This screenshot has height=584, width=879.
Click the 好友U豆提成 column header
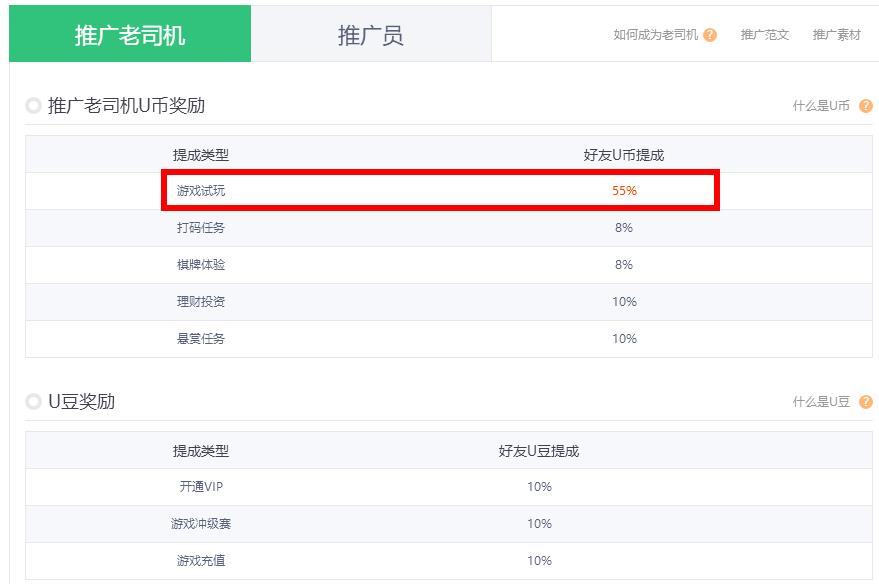coord(539,451)
